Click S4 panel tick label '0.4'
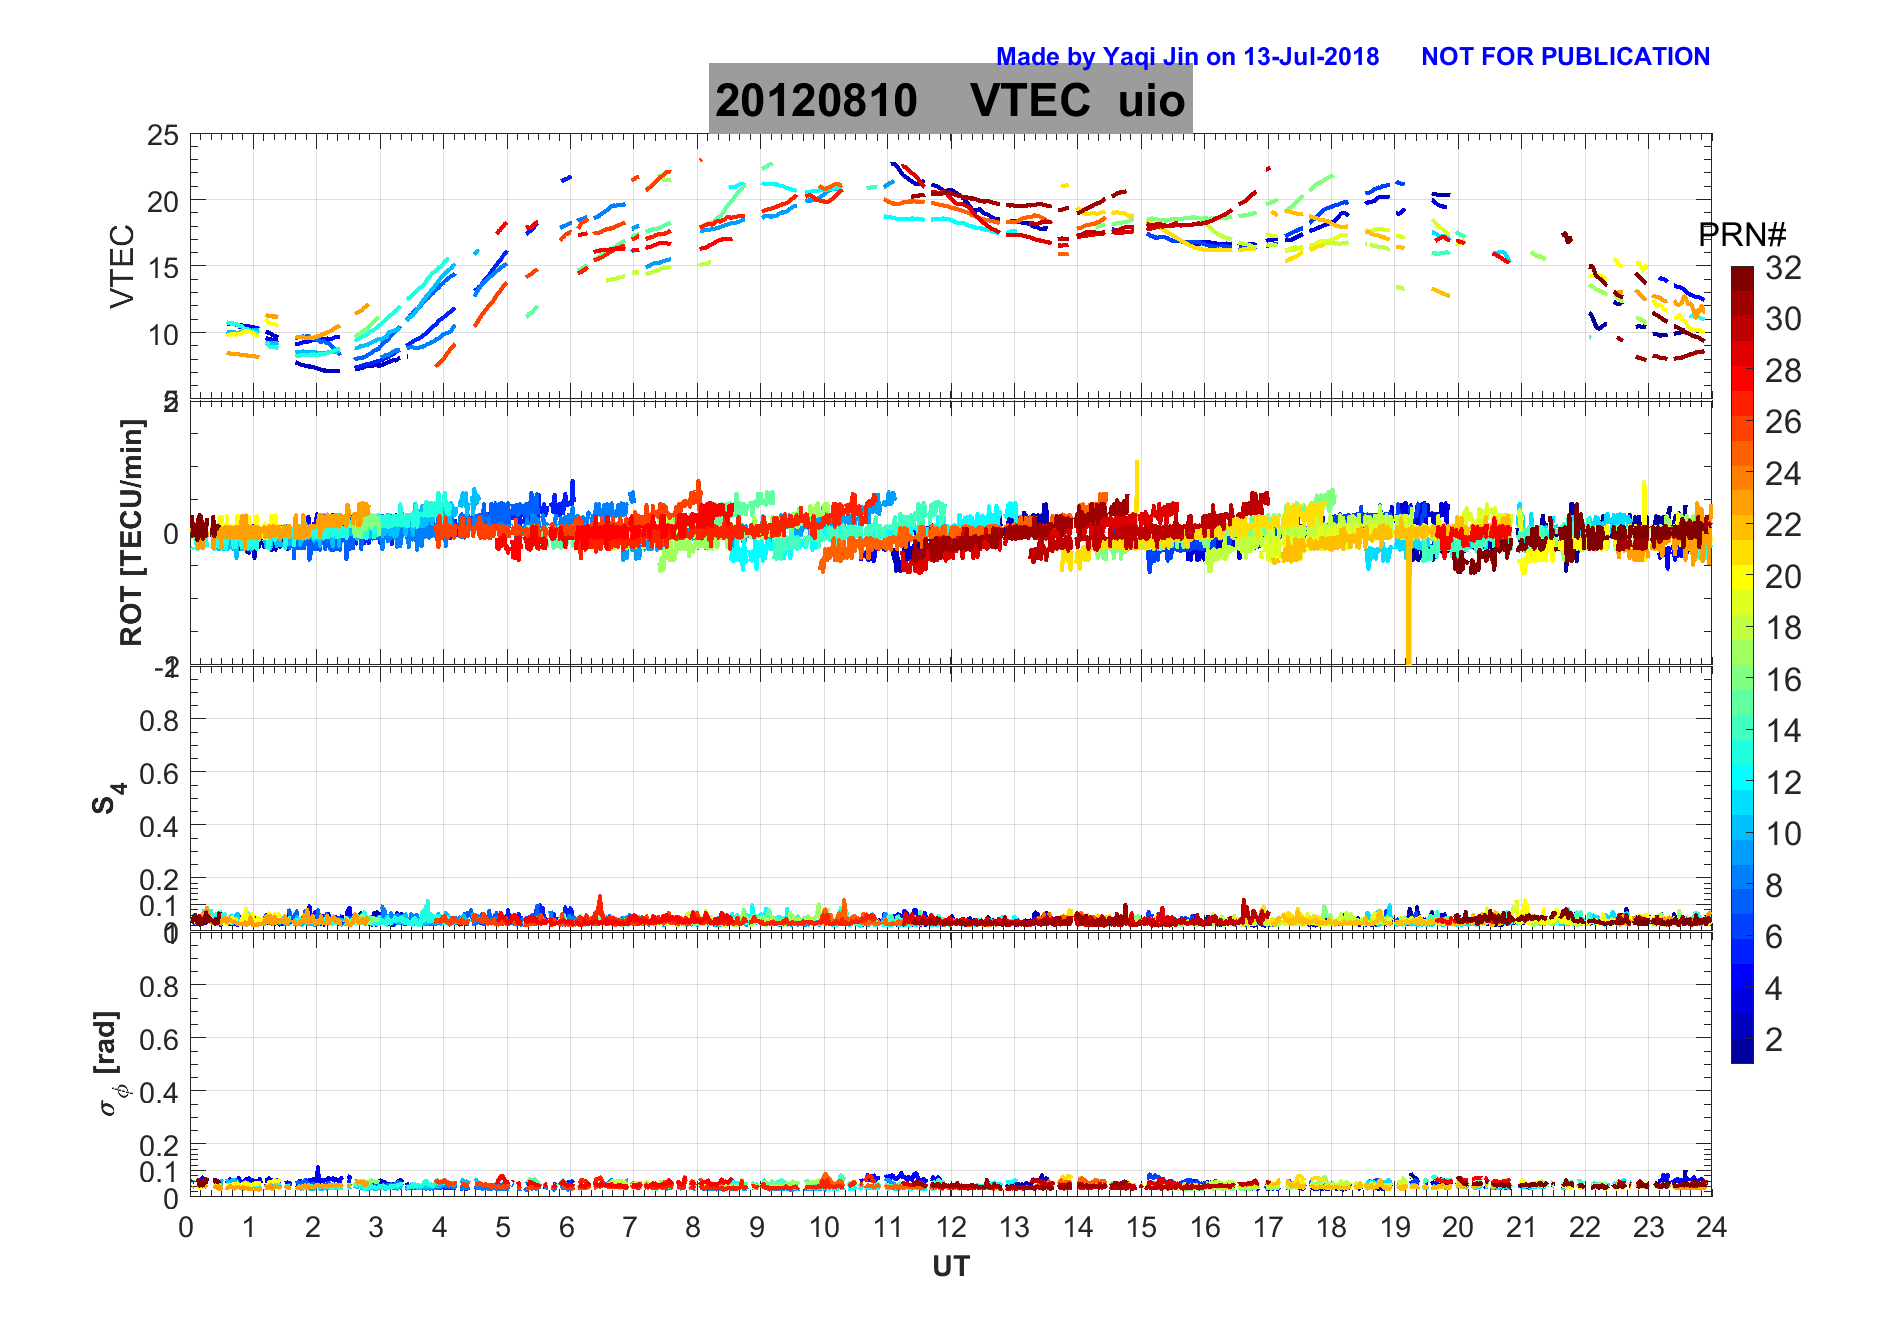Viewport: 1902px width, 1330px height. [159, 827]
